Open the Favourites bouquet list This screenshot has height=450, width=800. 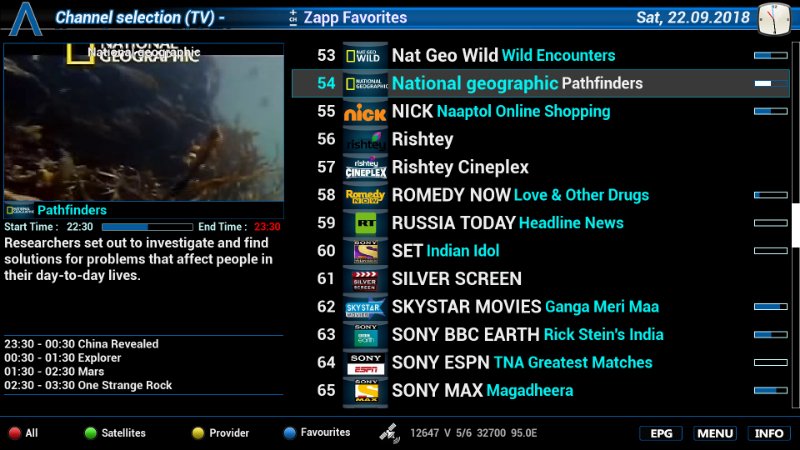pyautogui.click(x=326, y=433)
